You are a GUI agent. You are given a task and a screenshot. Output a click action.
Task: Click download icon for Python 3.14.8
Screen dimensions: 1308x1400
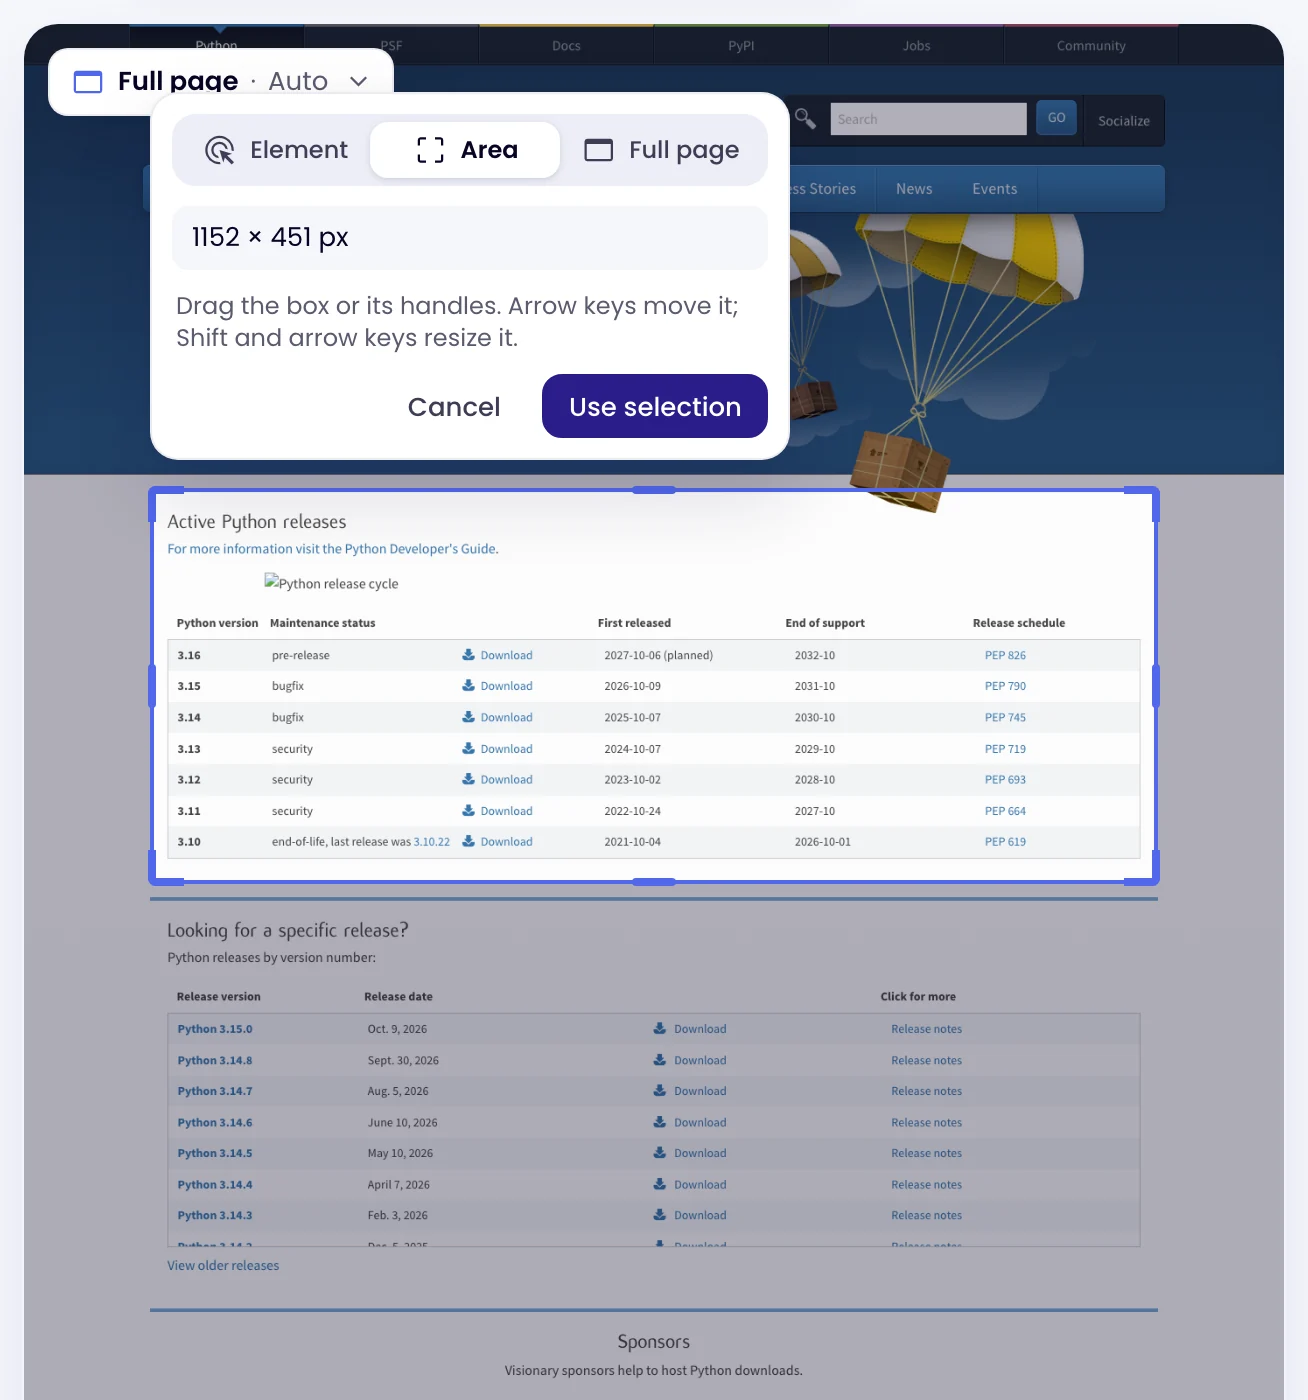coord(660,1060)
